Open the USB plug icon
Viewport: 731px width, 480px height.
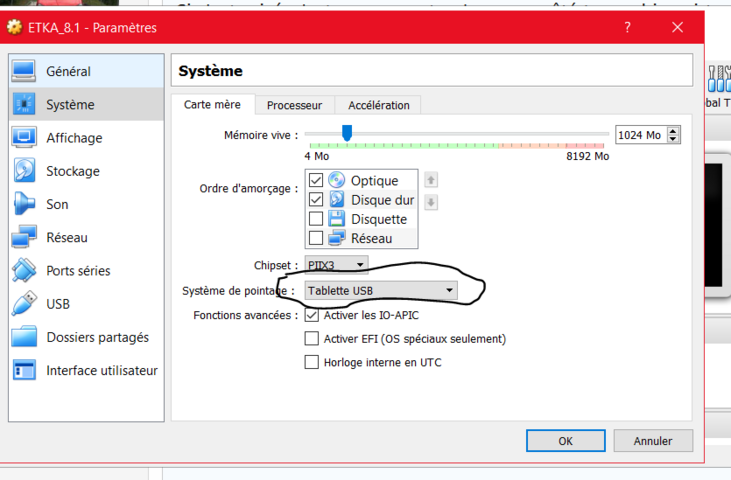tap(23, 303)
